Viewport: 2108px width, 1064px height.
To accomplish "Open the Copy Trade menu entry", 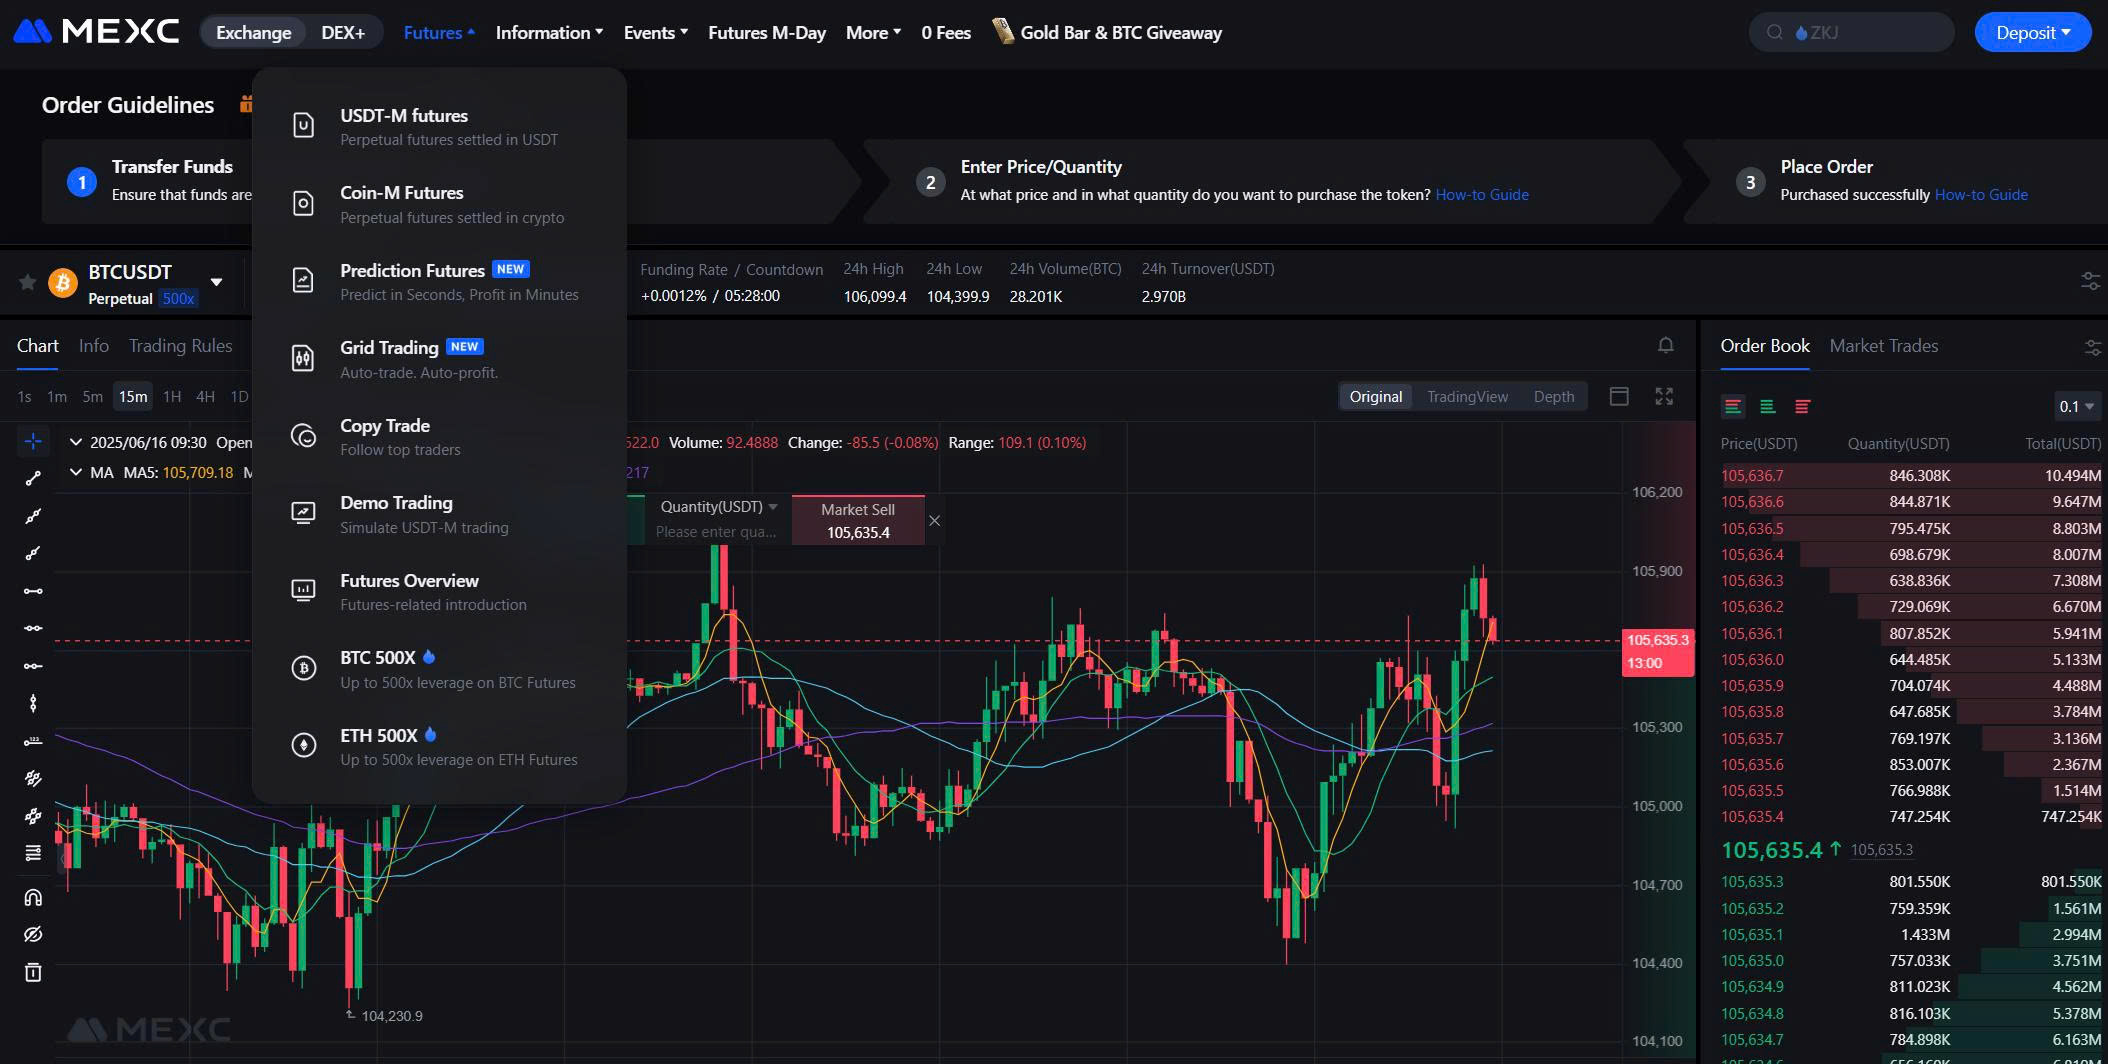I will pyautogui.click(x=439, y=436).
